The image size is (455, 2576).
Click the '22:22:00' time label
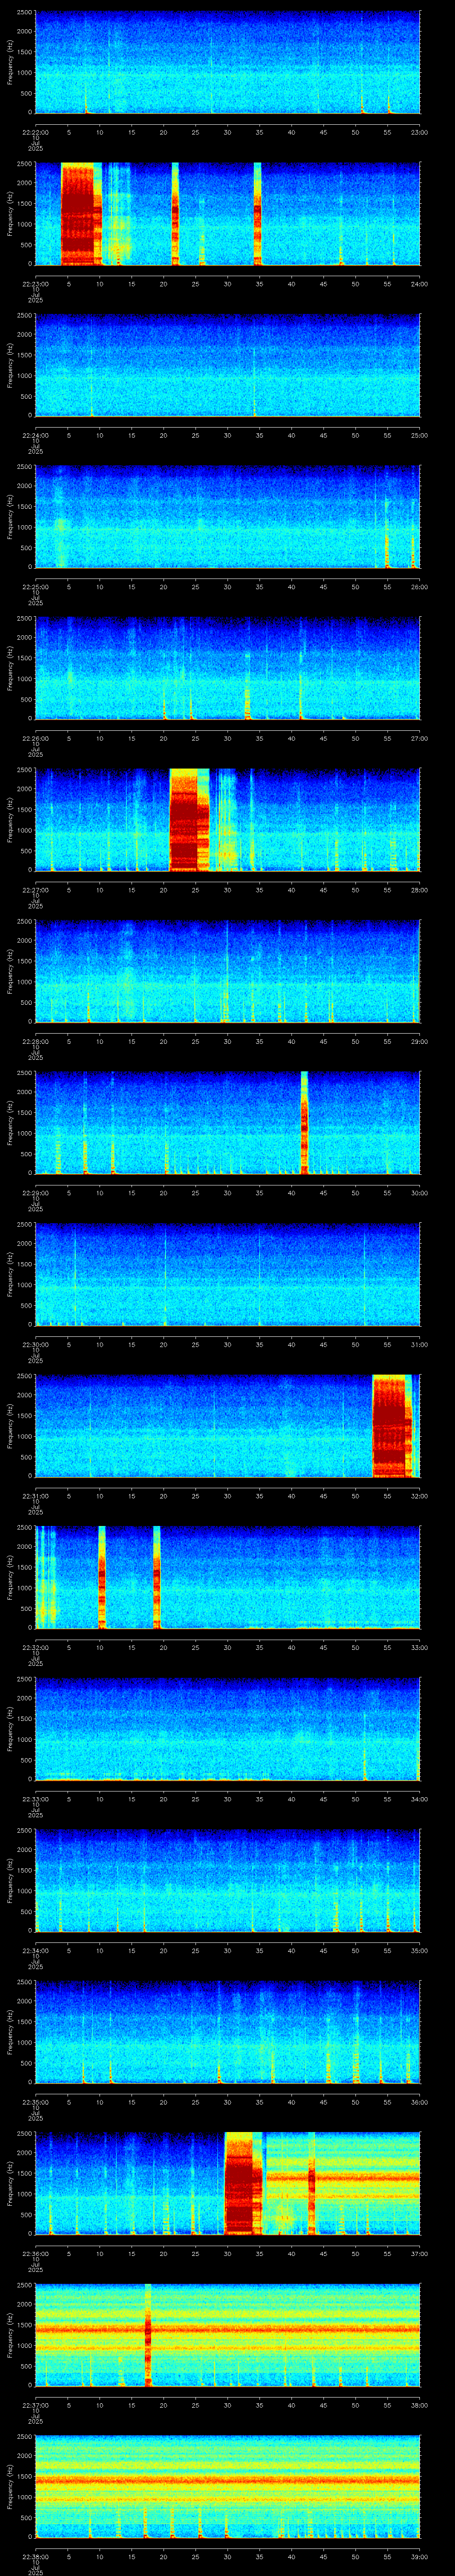point(35,131)
